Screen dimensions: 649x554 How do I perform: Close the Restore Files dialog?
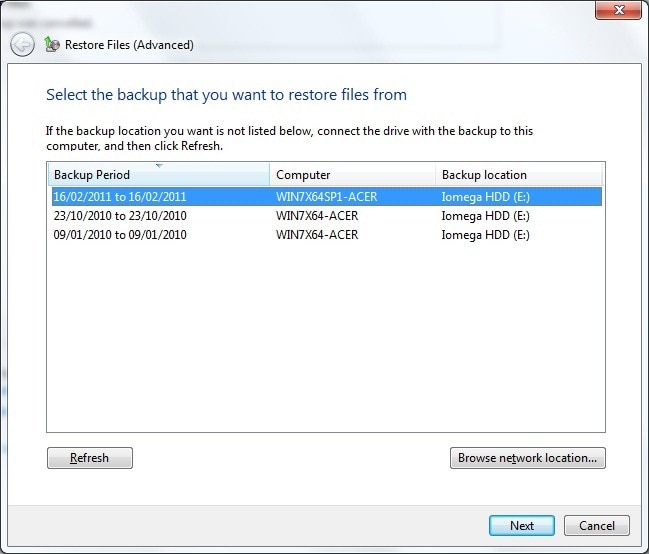pos(618,10)
